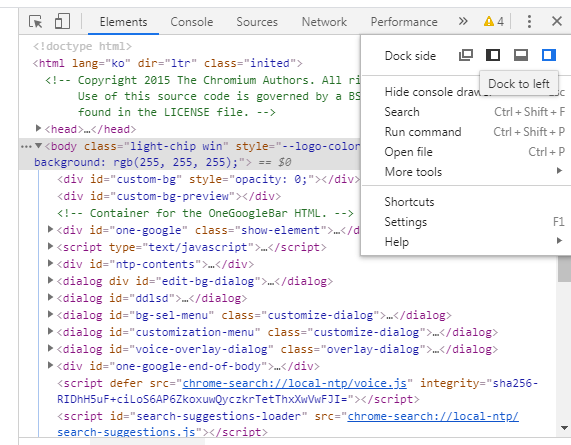This screenshot has height=445, width=571.
Task: Expand the bg-sel-menu dialog node
Action: click(x=51, y=314)
